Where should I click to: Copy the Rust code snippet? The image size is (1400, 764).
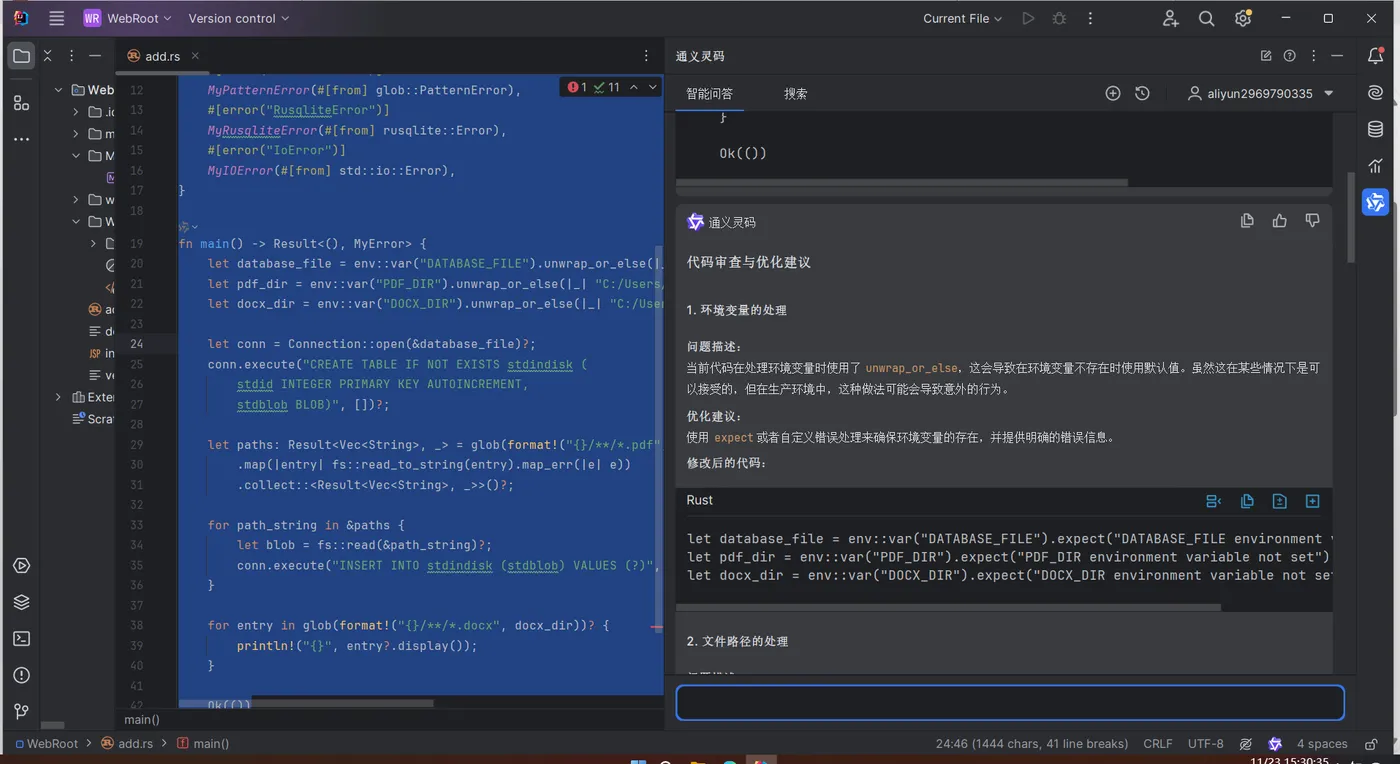tap(1247, 501)
